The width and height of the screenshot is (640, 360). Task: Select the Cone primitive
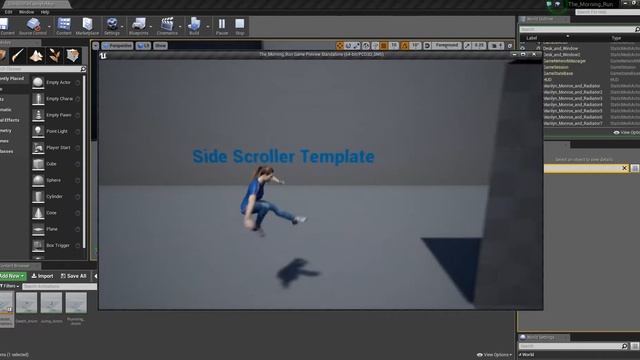56,213
